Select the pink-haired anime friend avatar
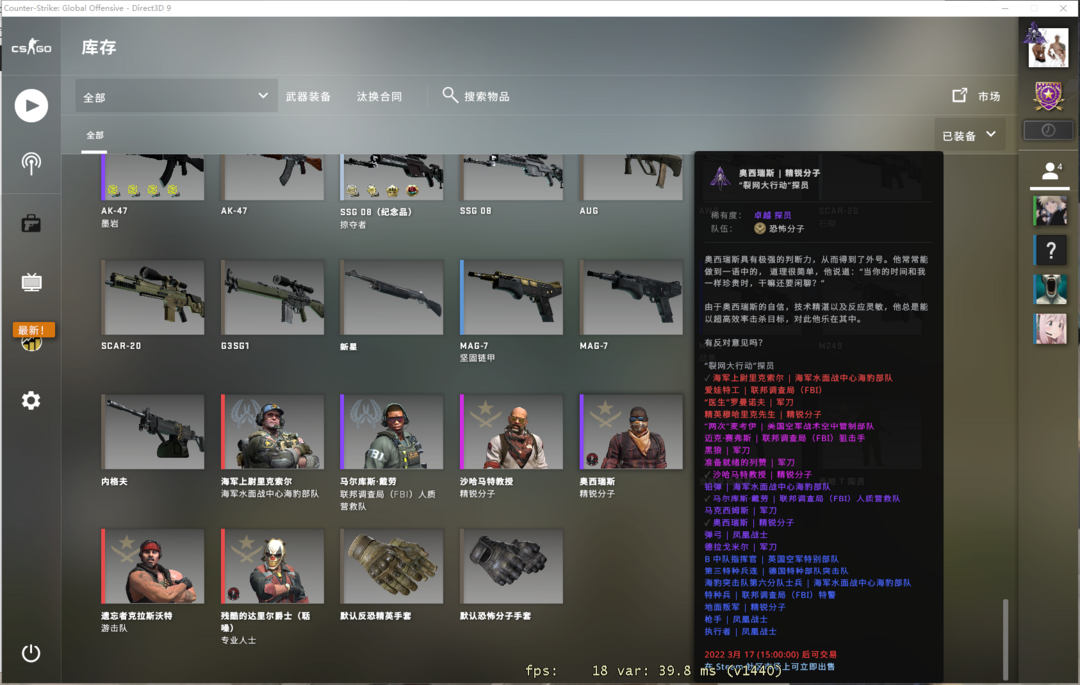1080x685 pixels. (1050, 328)
